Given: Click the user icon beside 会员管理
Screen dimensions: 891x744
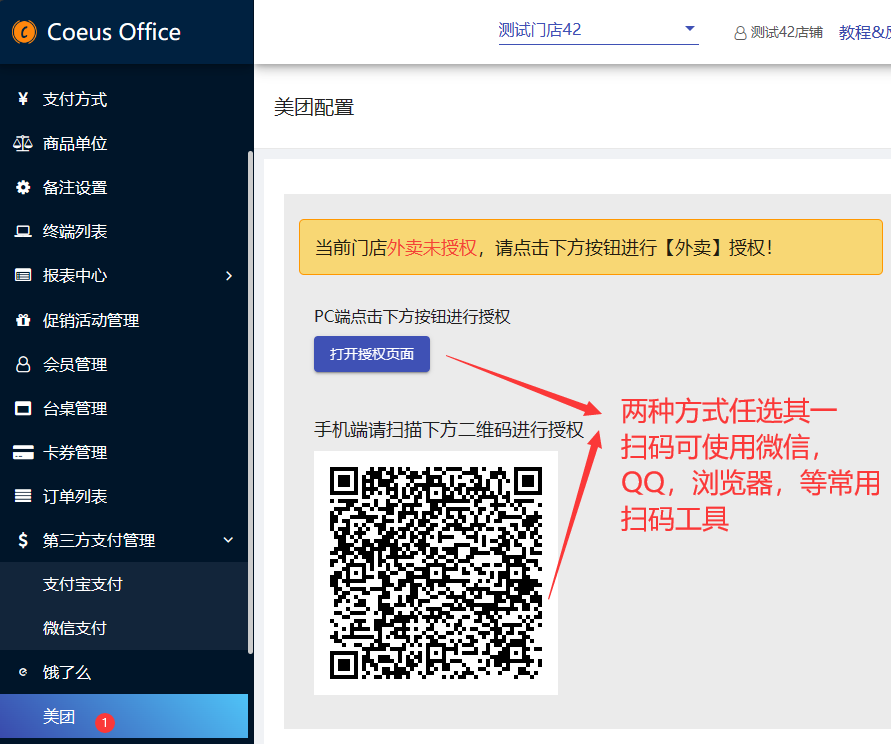Looking at the screenshot, I should click(x=23, y=364).
